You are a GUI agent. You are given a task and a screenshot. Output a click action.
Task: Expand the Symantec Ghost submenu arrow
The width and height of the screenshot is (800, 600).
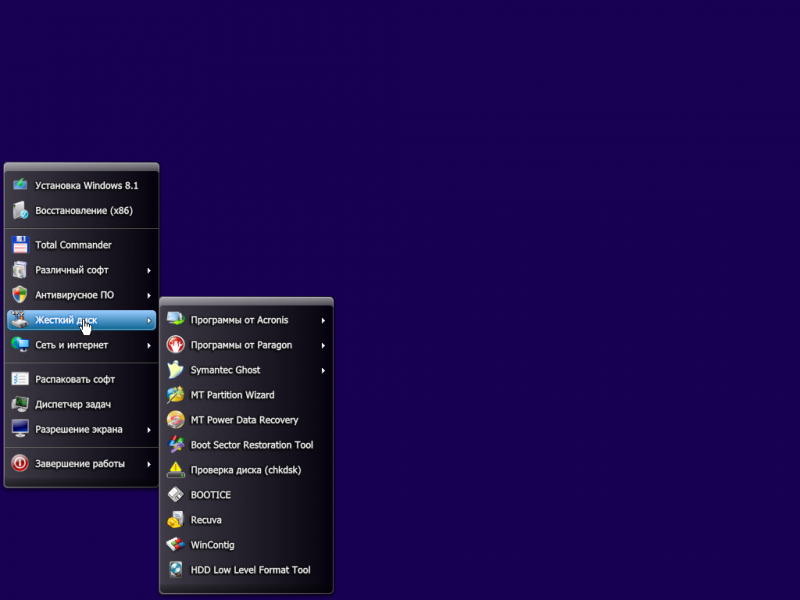click(x=323, y=370)
